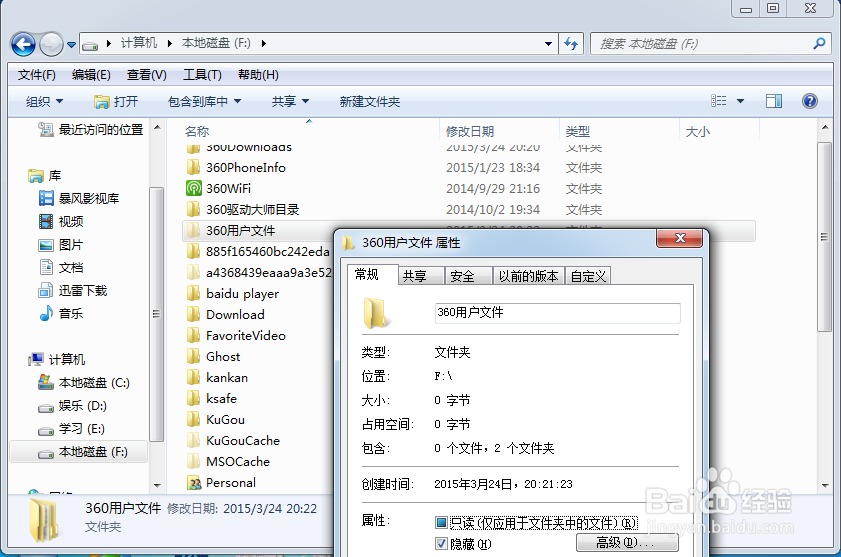Sort by 修改日期 column header

click(470, 131)
